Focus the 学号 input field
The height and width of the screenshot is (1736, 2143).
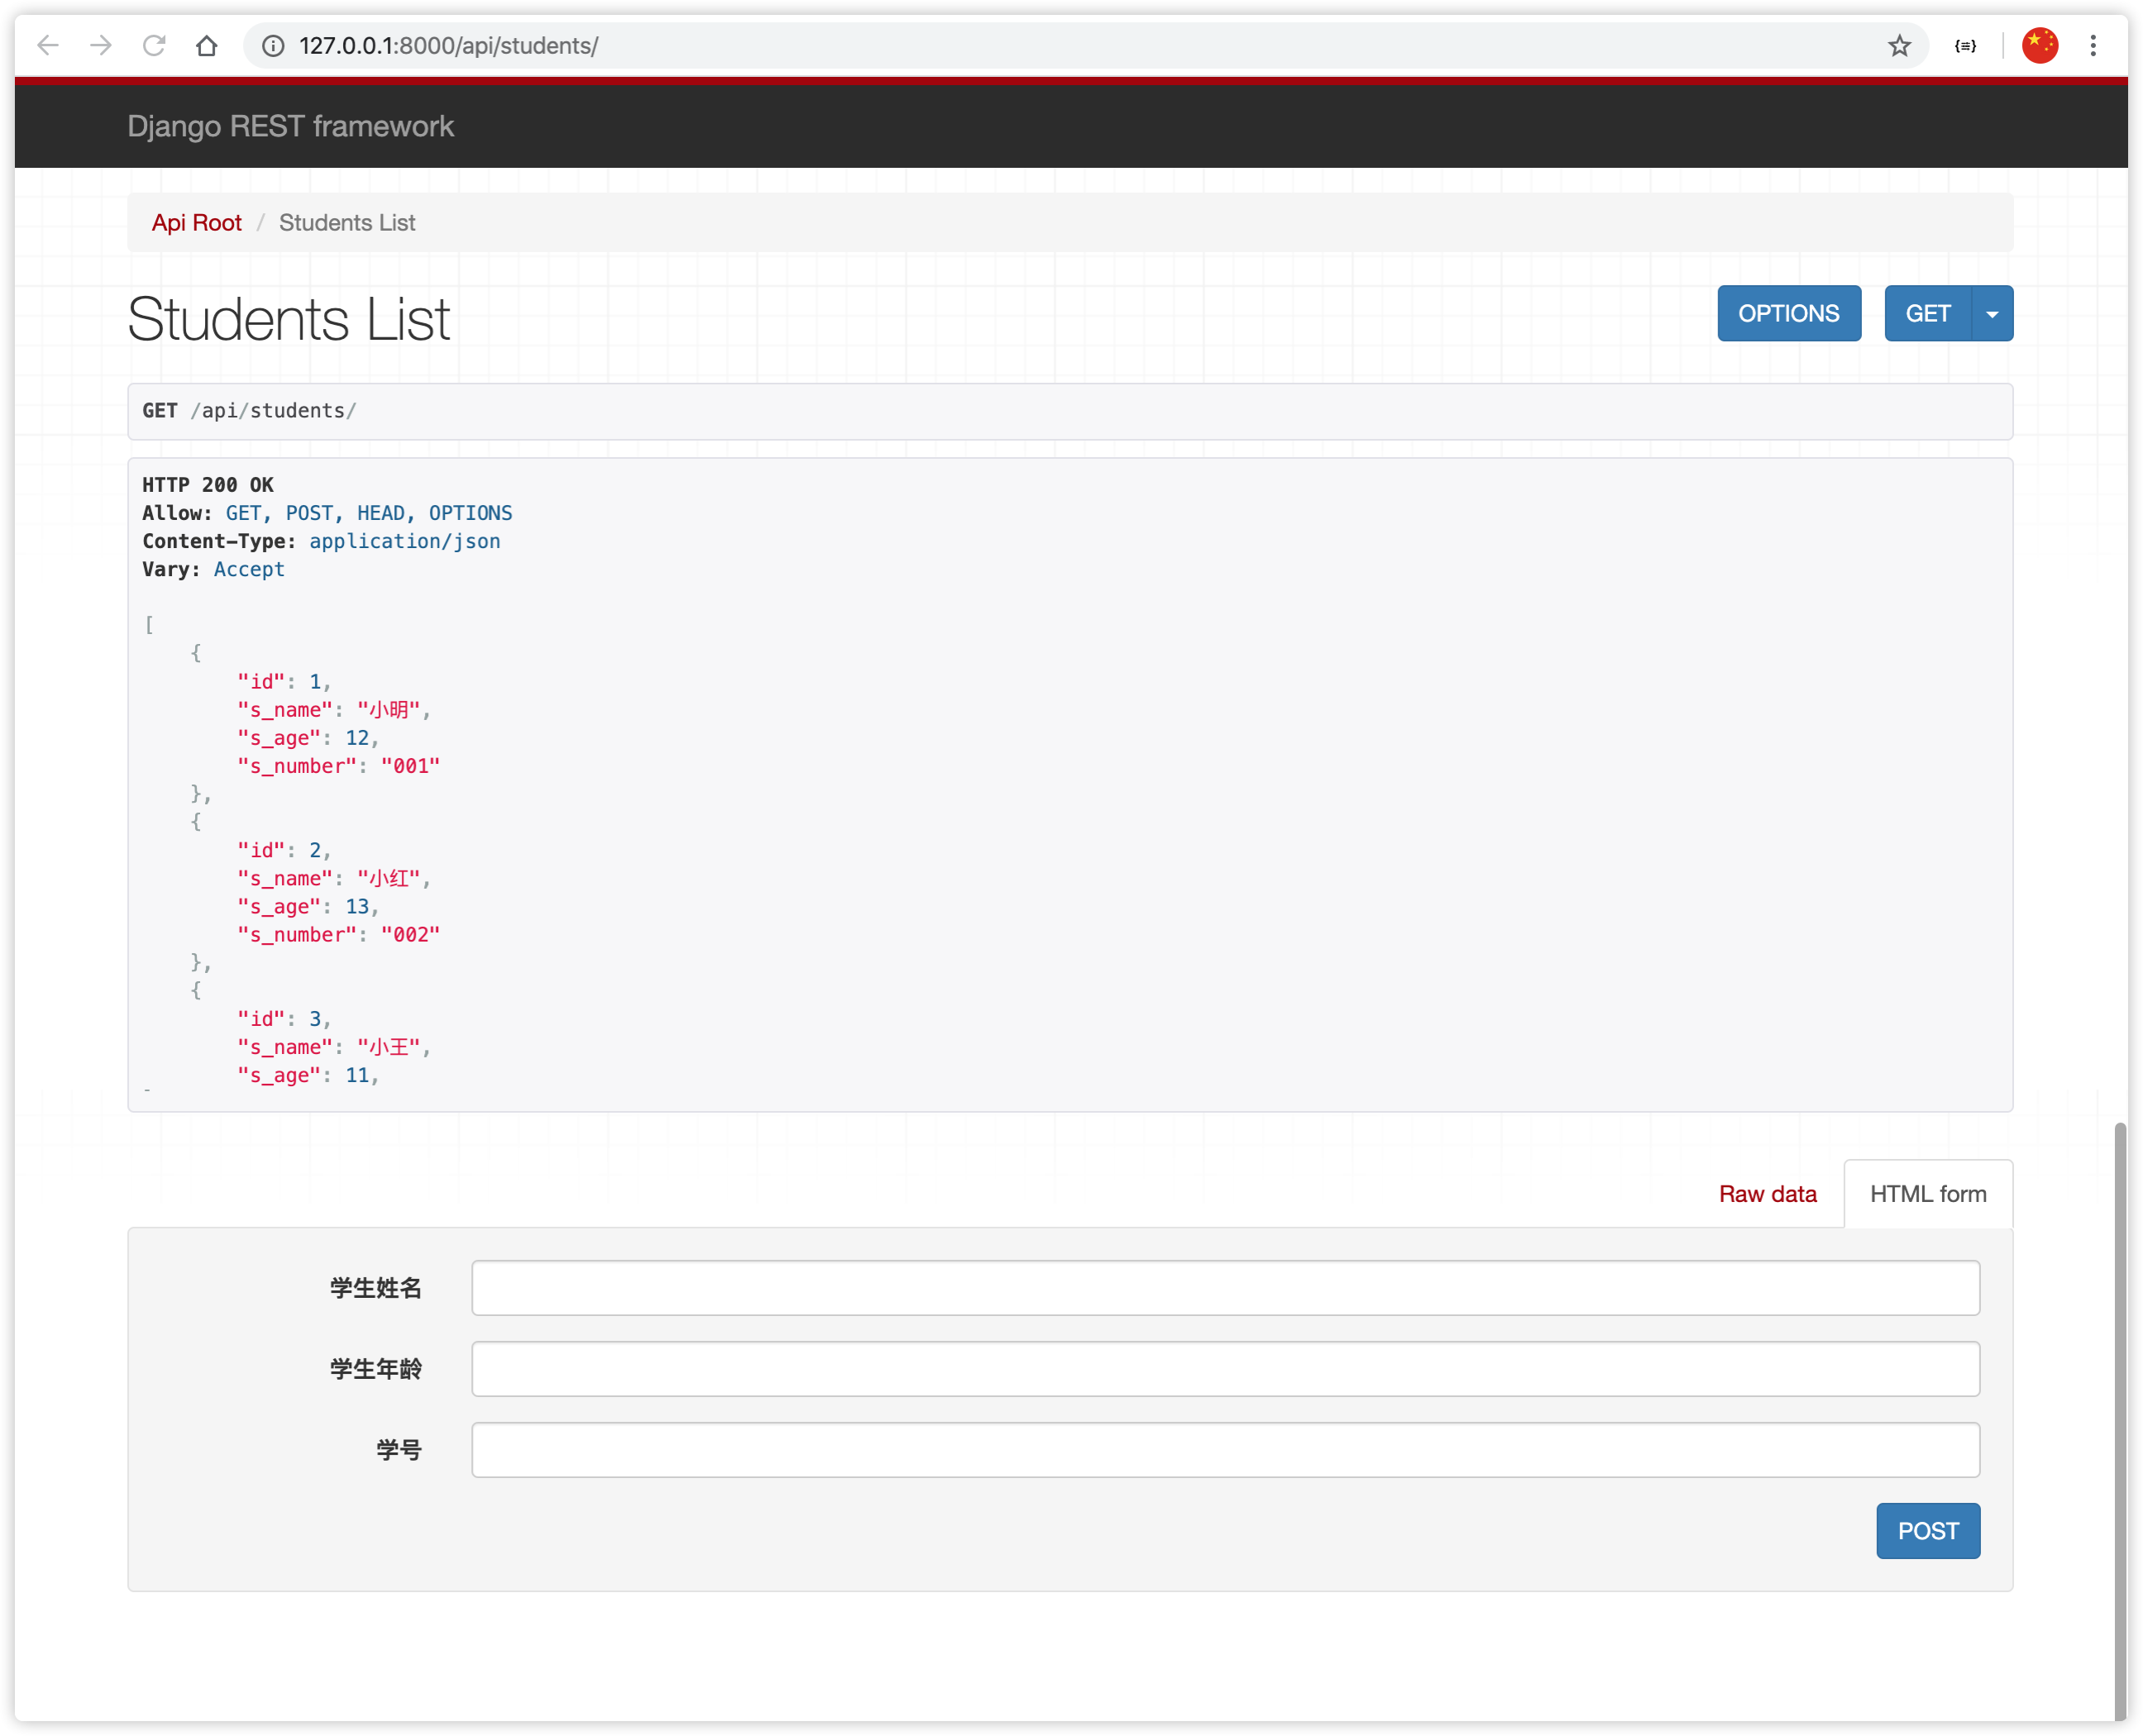click(x=1225, y=1450)
